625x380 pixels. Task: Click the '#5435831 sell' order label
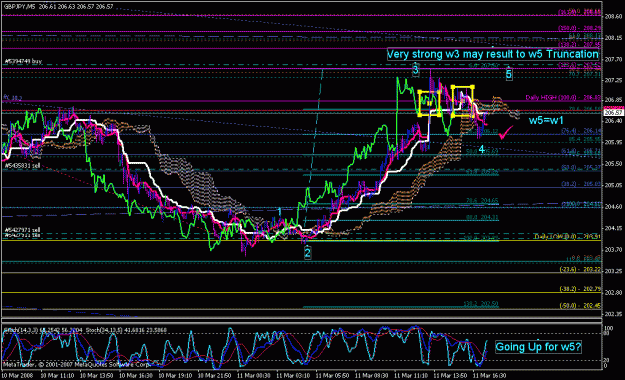pyautogui.click(x=22, y=165)
